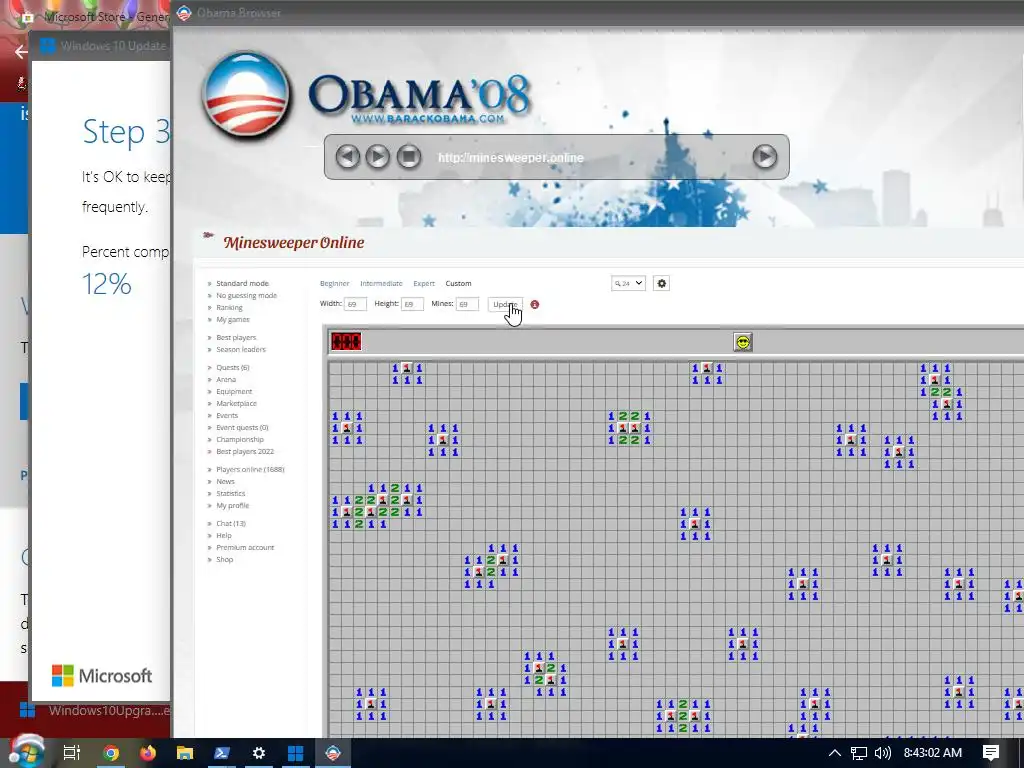Click the Update button
1024x768 pixels.
coord(505,304)
